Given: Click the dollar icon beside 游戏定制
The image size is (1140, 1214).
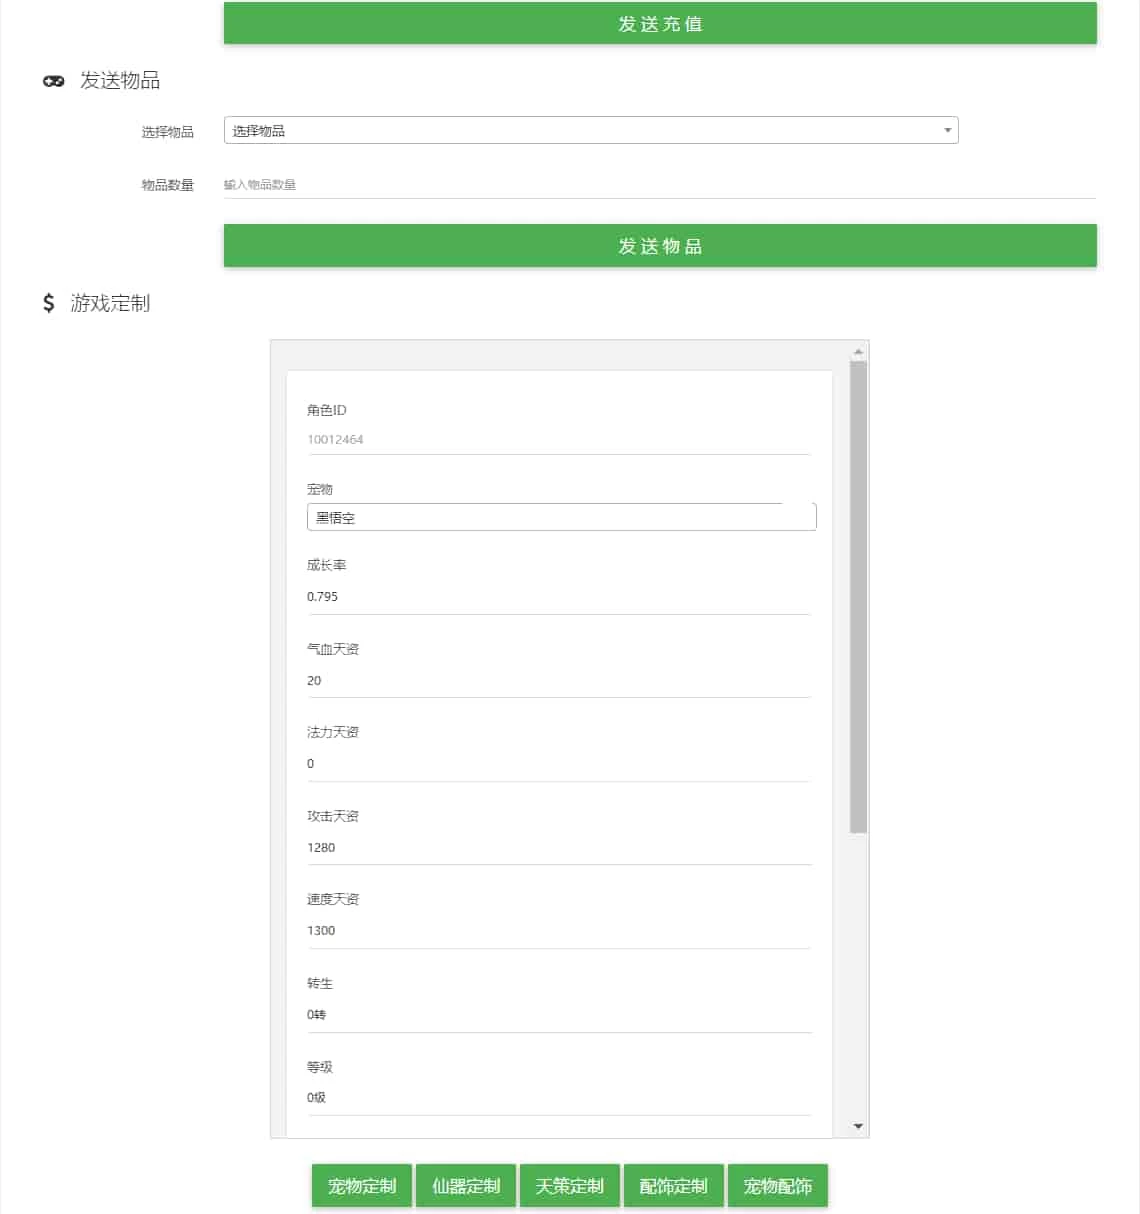Looking at the screenshot, I should click(x=48, y=303).
